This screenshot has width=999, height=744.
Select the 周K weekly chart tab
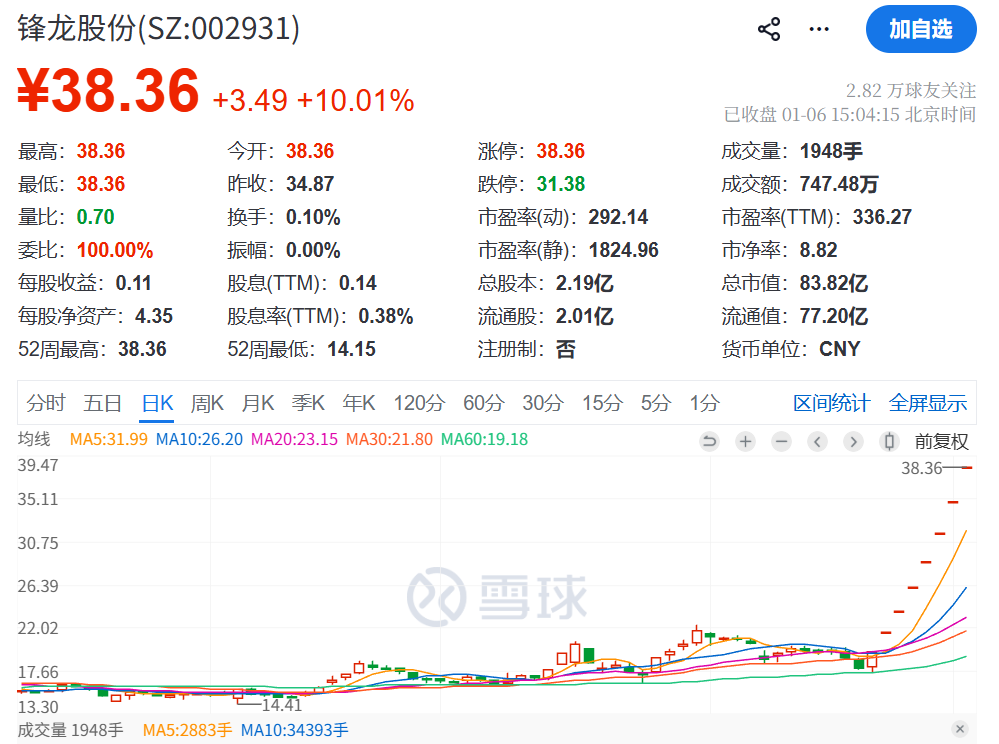coord(207,403)
